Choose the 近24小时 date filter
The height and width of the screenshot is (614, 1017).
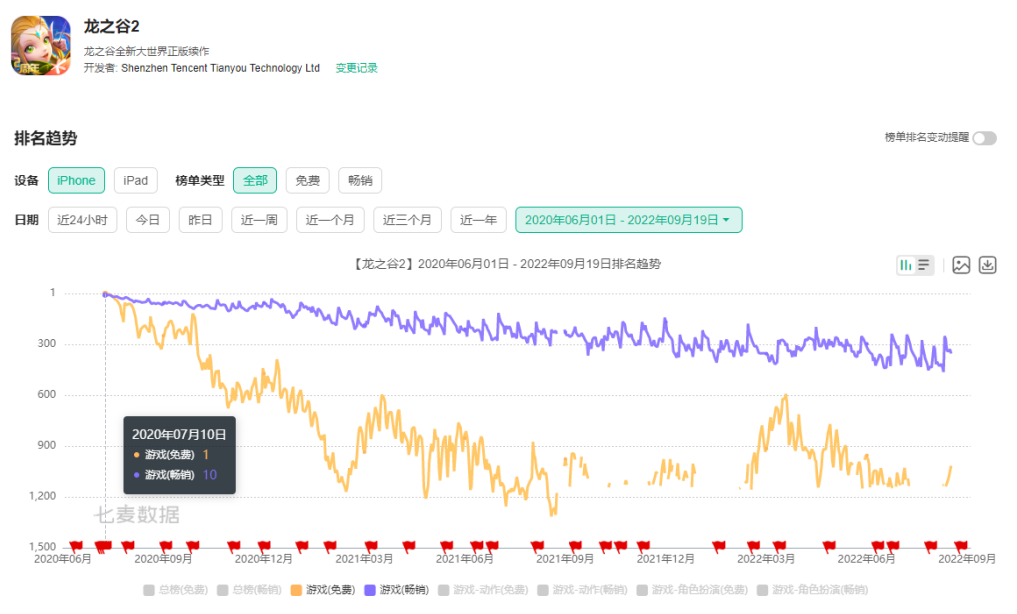tap(82, 220)
